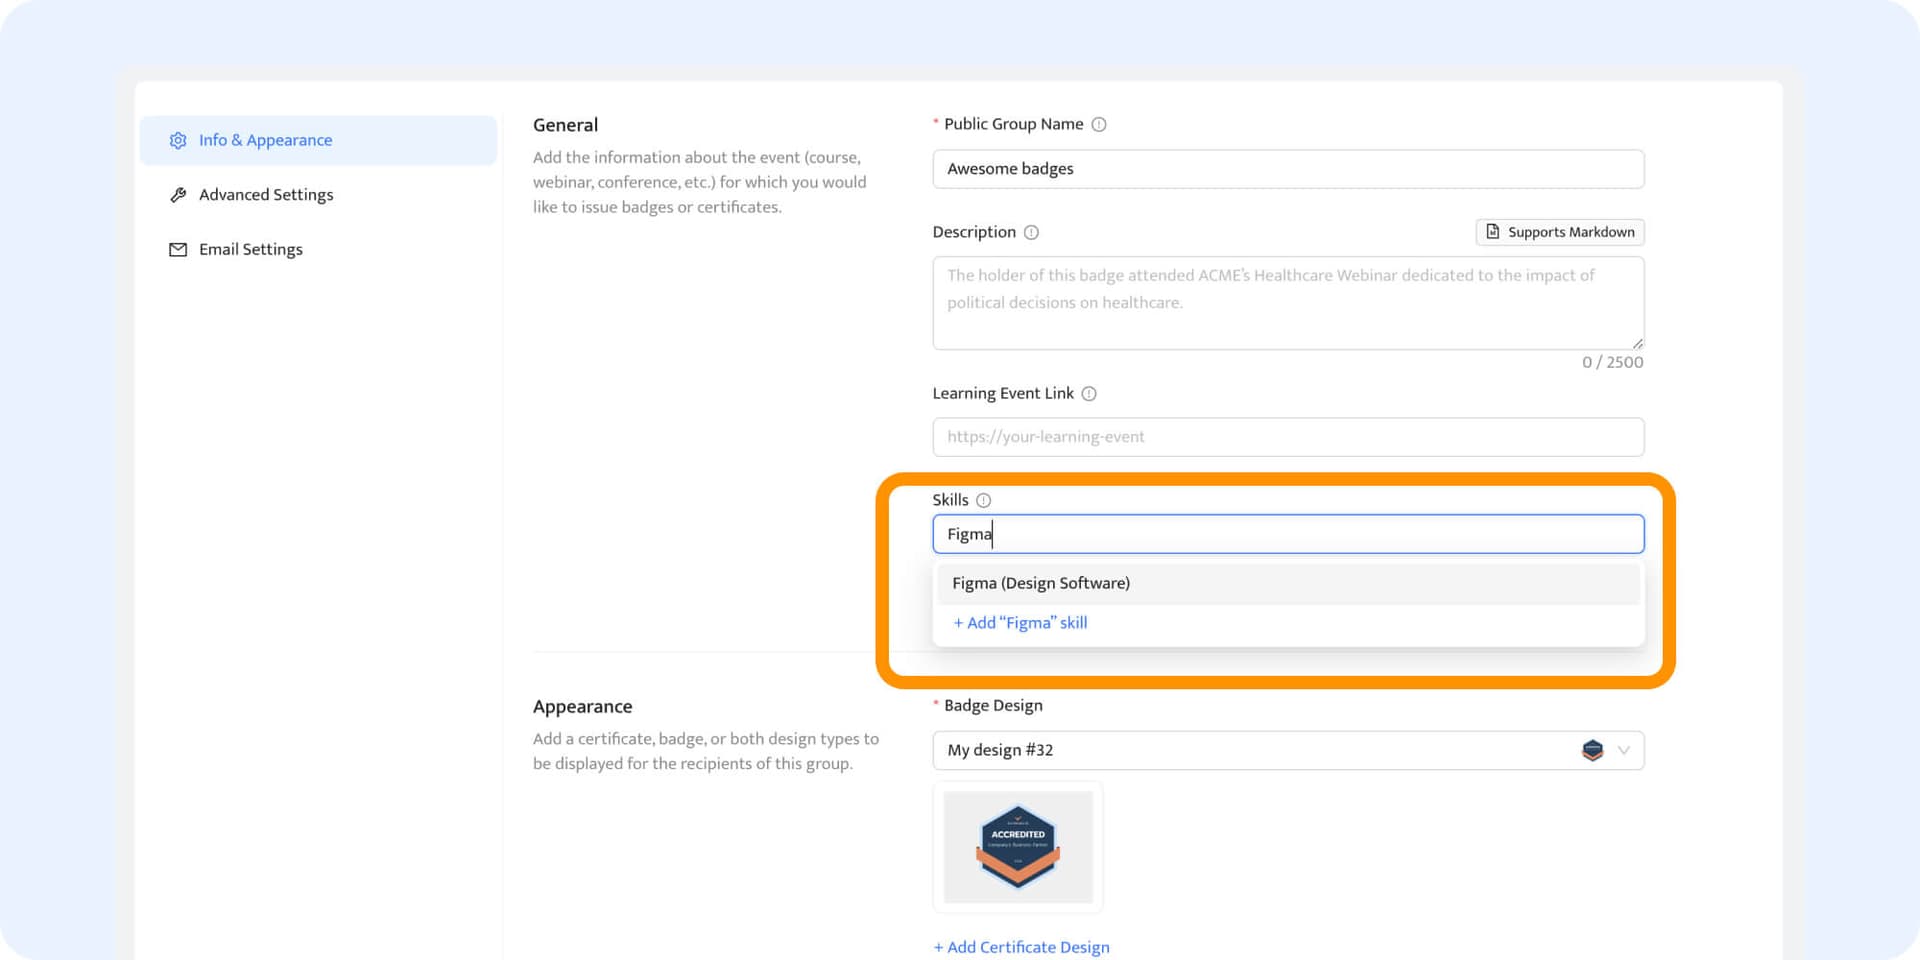Click Add Certificate Design
The image size is (1920, 960).
point(1021,946)
